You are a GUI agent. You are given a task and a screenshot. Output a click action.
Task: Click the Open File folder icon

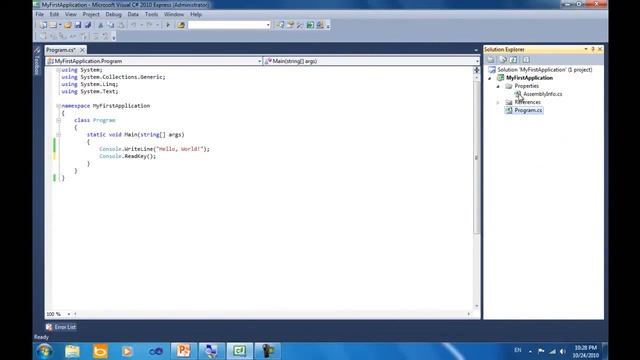coord(68,25)
